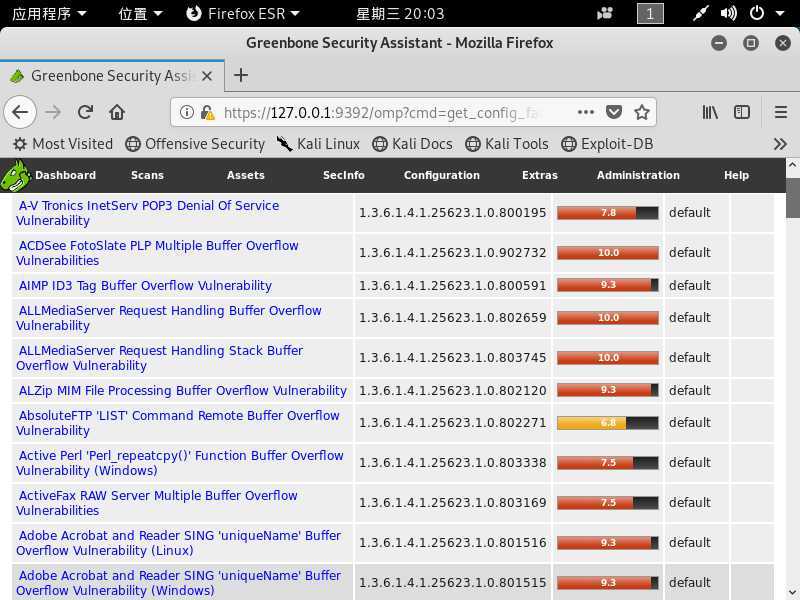Open the 位置 places menu
This screenshot has height=600, width=800.
[x=140, y=14]
